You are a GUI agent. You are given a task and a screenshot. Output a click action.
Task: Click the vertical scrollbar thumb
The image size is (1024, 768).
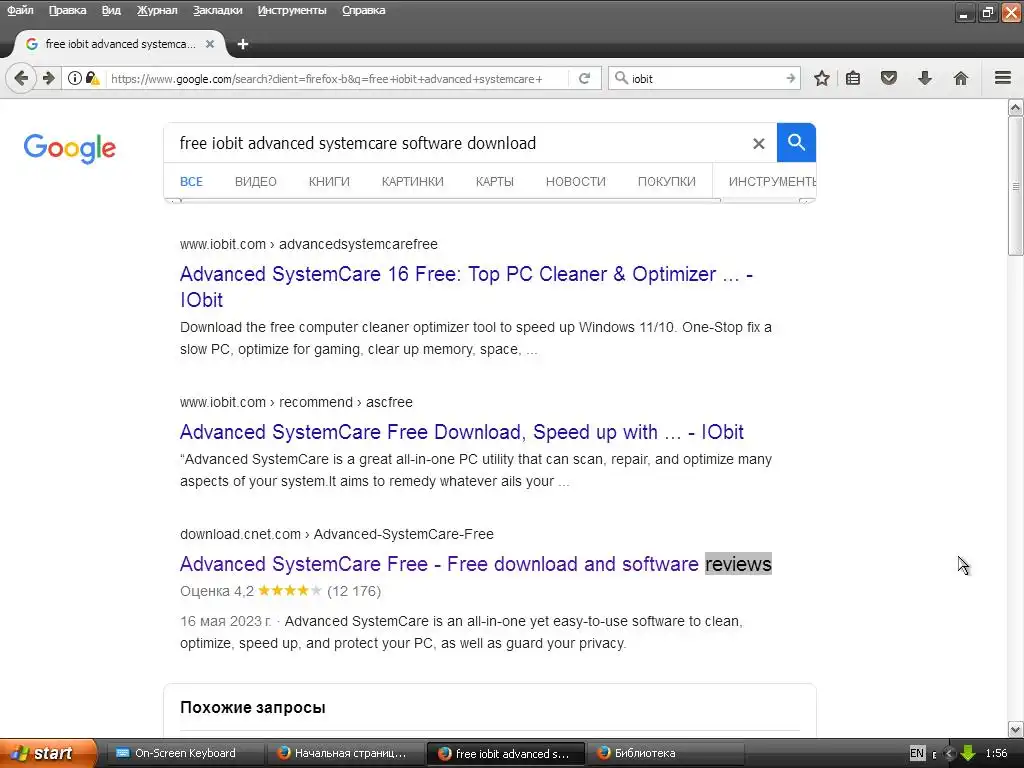(x=1016, y=186)
